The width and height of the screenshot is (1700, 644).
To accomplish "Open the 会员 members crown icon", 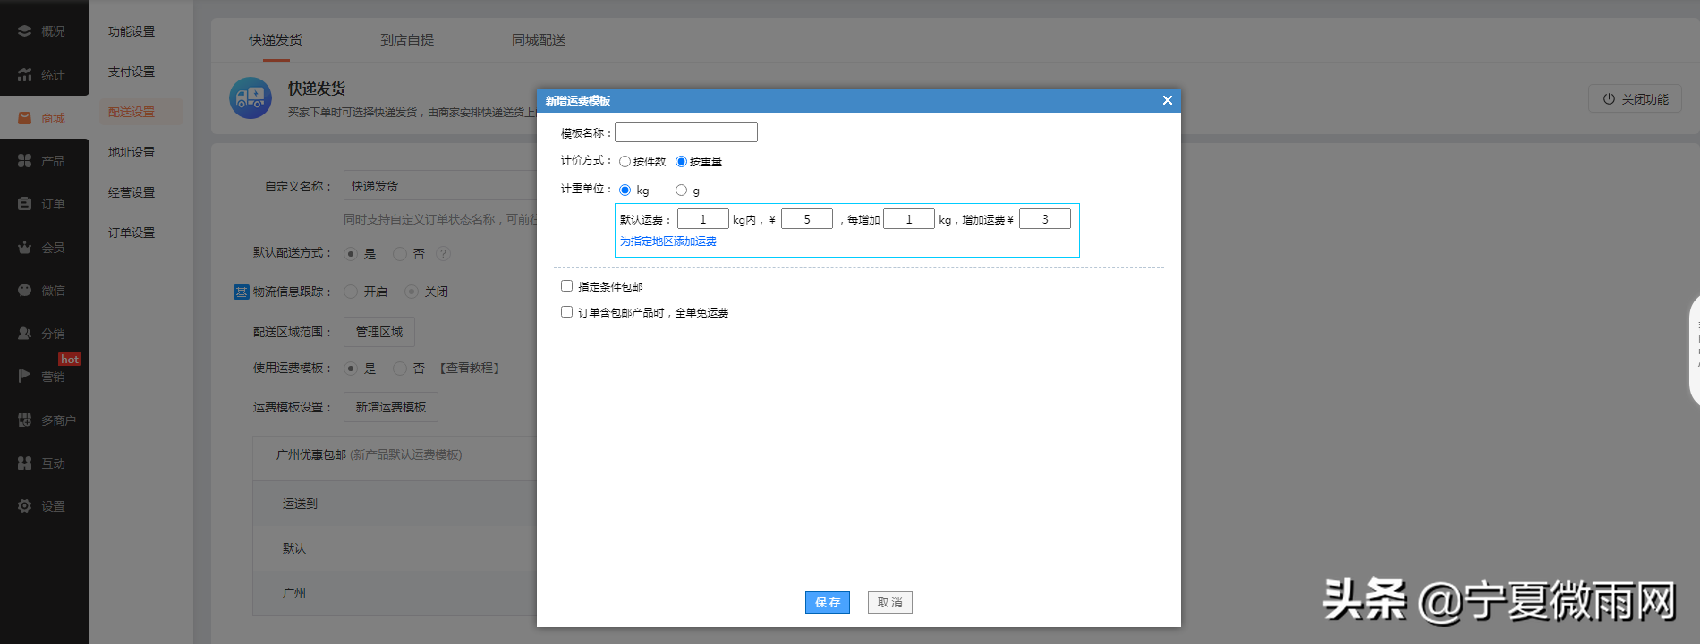I will click(x=24, y=247).
